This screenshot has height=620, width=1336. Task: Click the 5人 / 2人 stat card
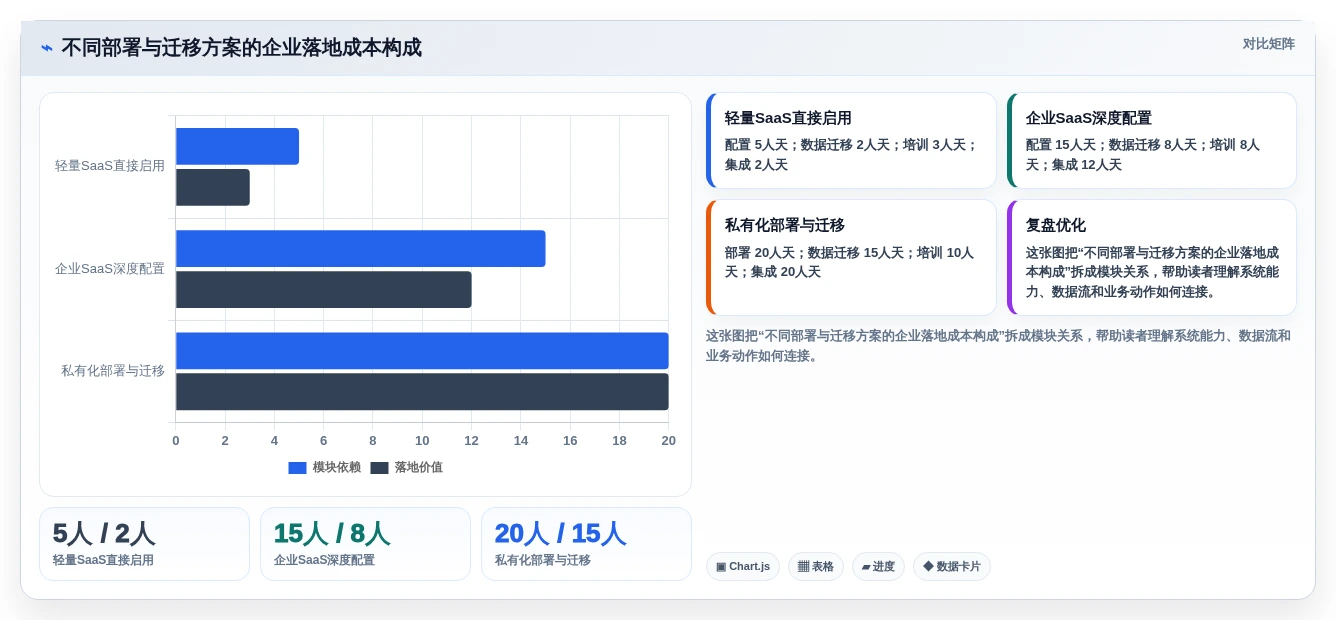pyautogui.click(x=144, y=544)
